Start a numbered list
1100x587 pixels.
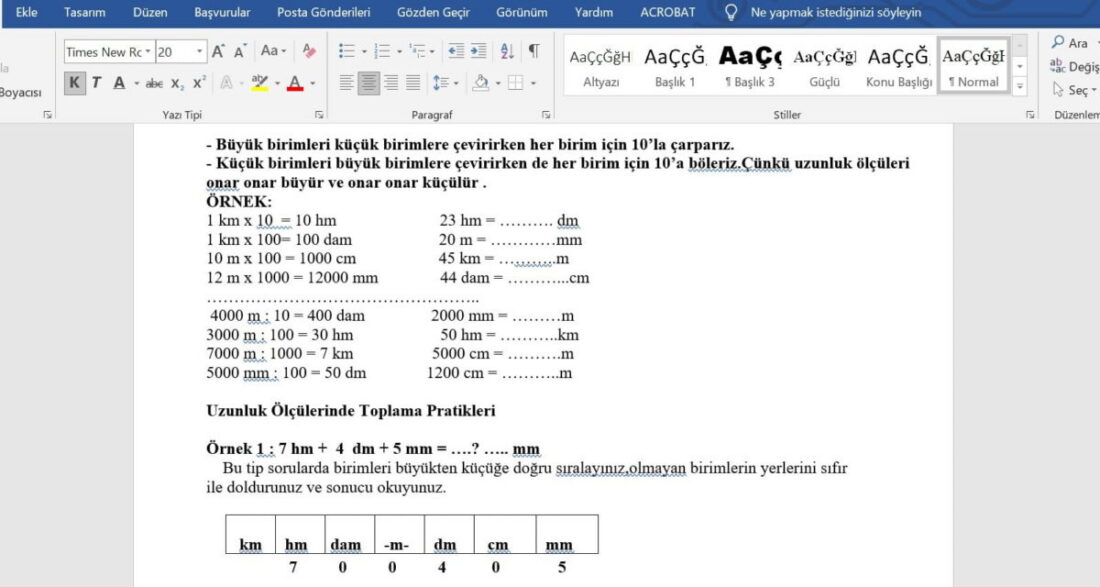(382, 50)
